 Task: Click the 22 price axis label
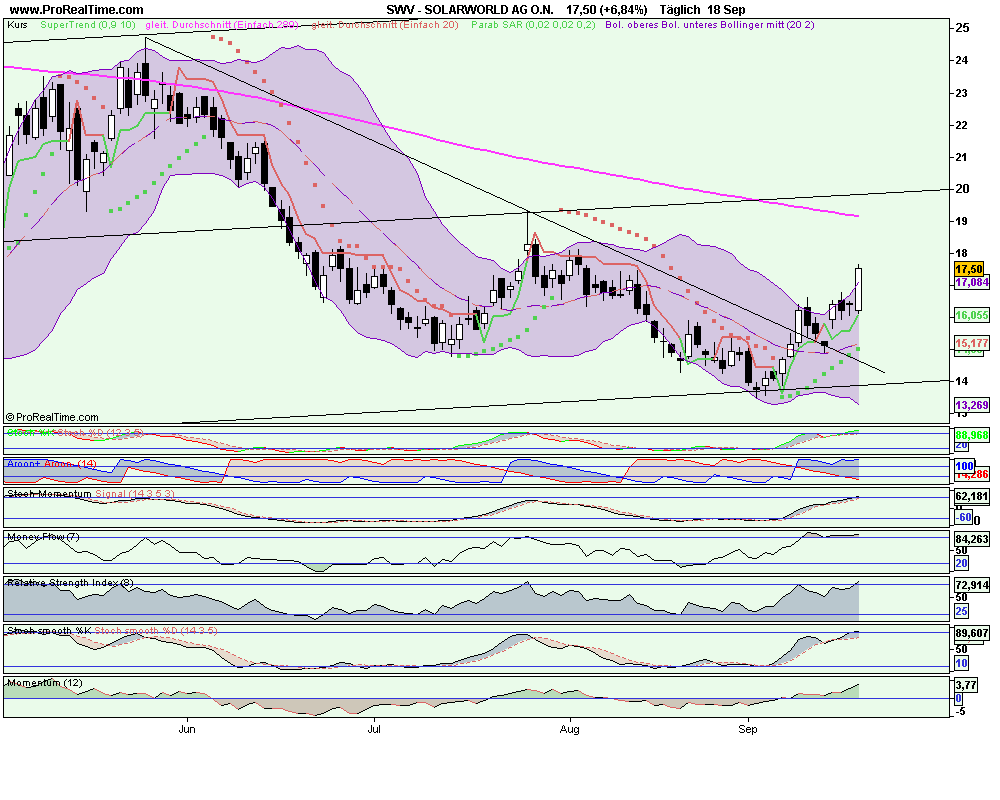pos(962,125)
